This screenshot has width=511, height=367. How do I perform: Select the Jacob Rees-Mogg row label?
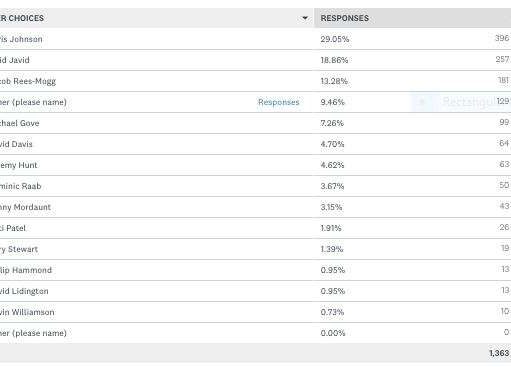28,81
